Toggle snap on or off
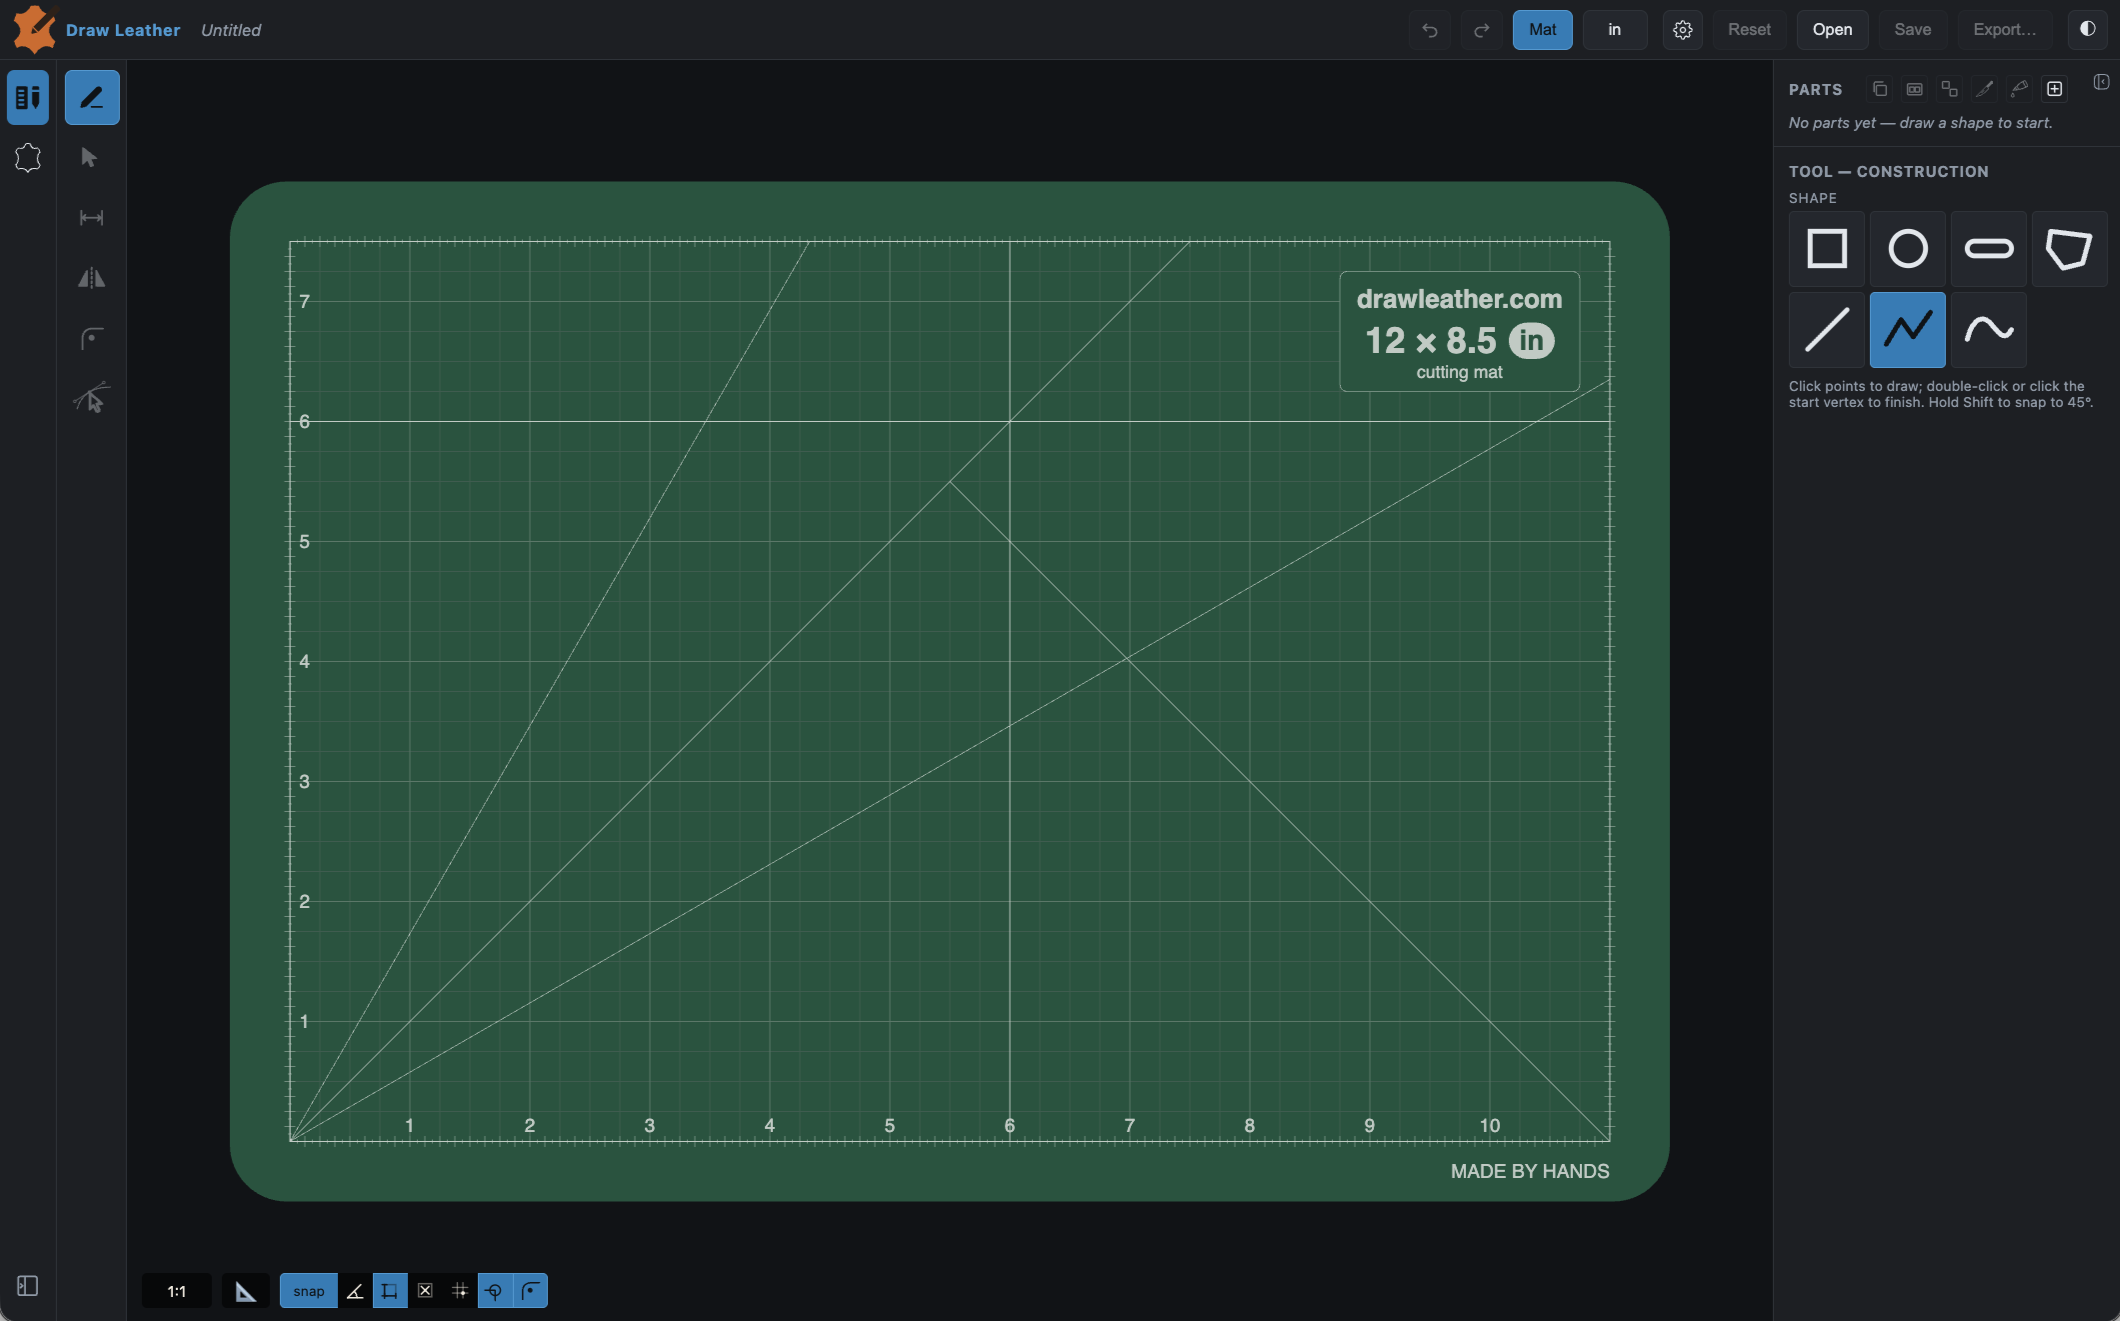2120x1321 pixels. tap(309, 1291)
